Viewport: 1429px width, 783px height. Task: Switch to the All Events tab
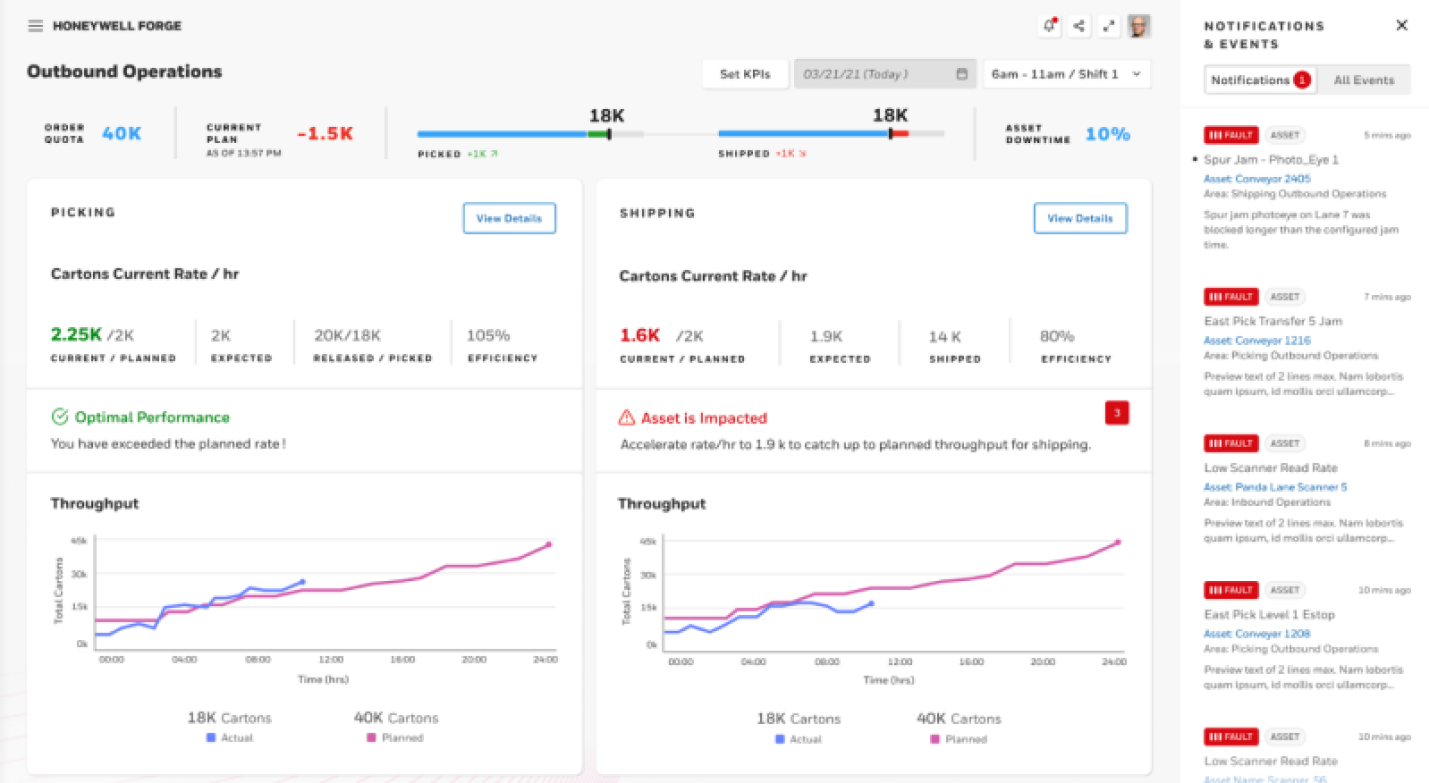click(1363, 80)
